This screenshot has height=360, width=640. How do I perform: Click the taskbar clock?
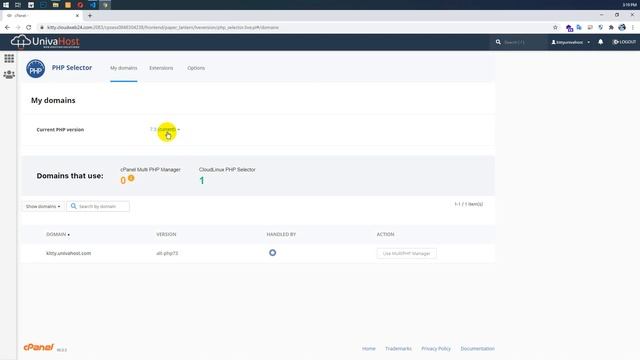629,5
